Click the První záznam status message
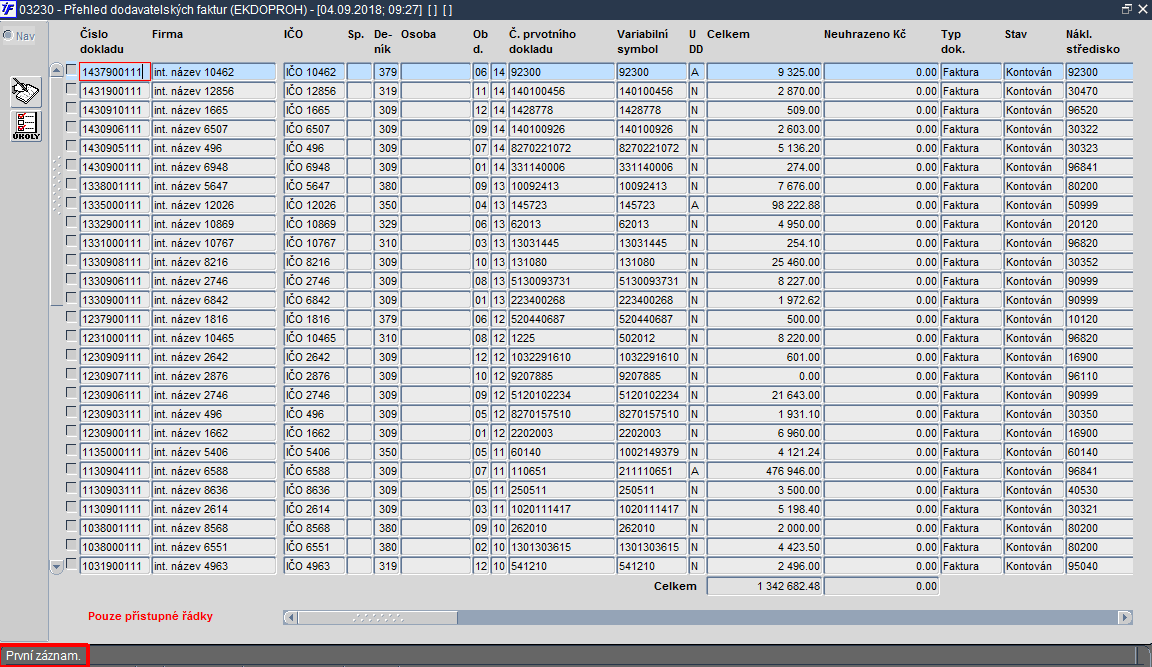The height and width of the screenshot is (667, 1152). click(x=44, y=655)
